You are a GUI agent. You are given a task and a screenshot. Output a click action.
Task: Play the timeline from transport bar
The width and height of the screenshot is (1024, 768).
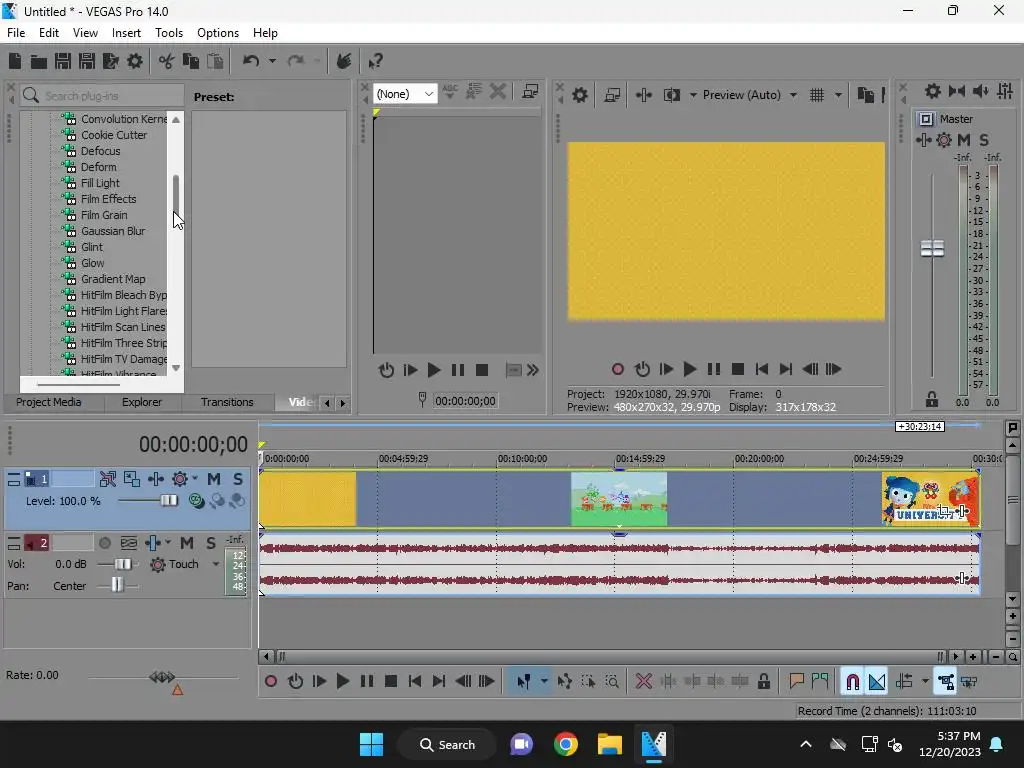click(x=342, y=682)
